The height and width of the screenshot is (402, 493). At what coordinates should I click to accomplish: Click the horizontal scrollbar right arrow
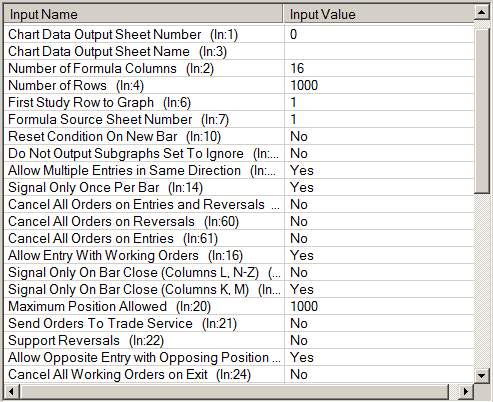click(x=465, y=391)
